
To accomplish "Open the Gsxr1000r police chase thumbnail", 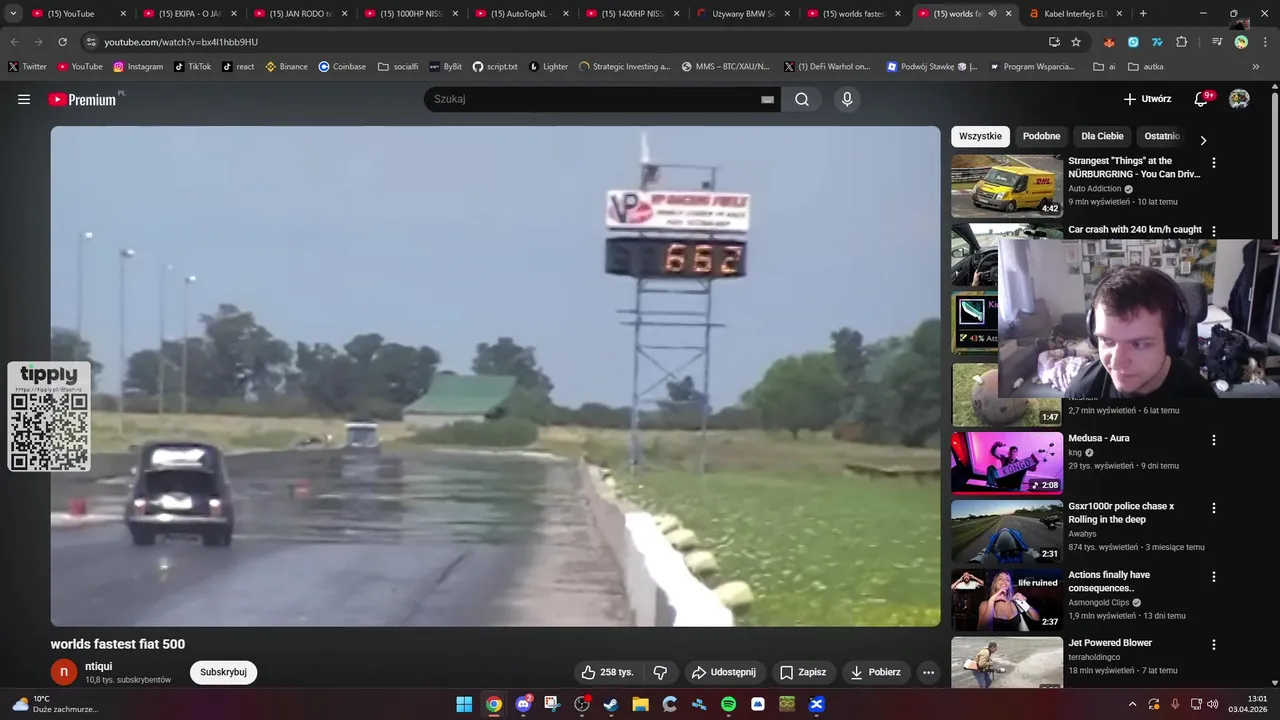I will coord(1006,532).
